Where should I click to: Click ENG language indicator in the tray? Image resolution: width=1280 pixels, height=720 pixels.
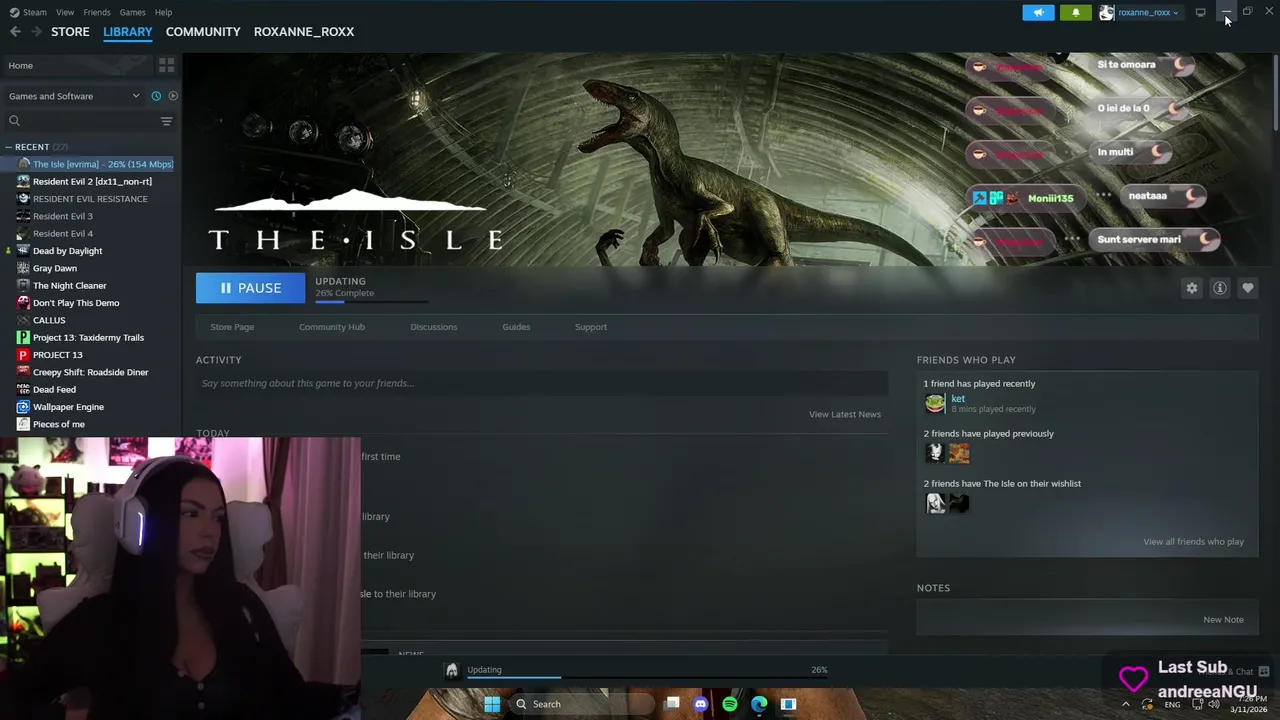(1172, 705)
